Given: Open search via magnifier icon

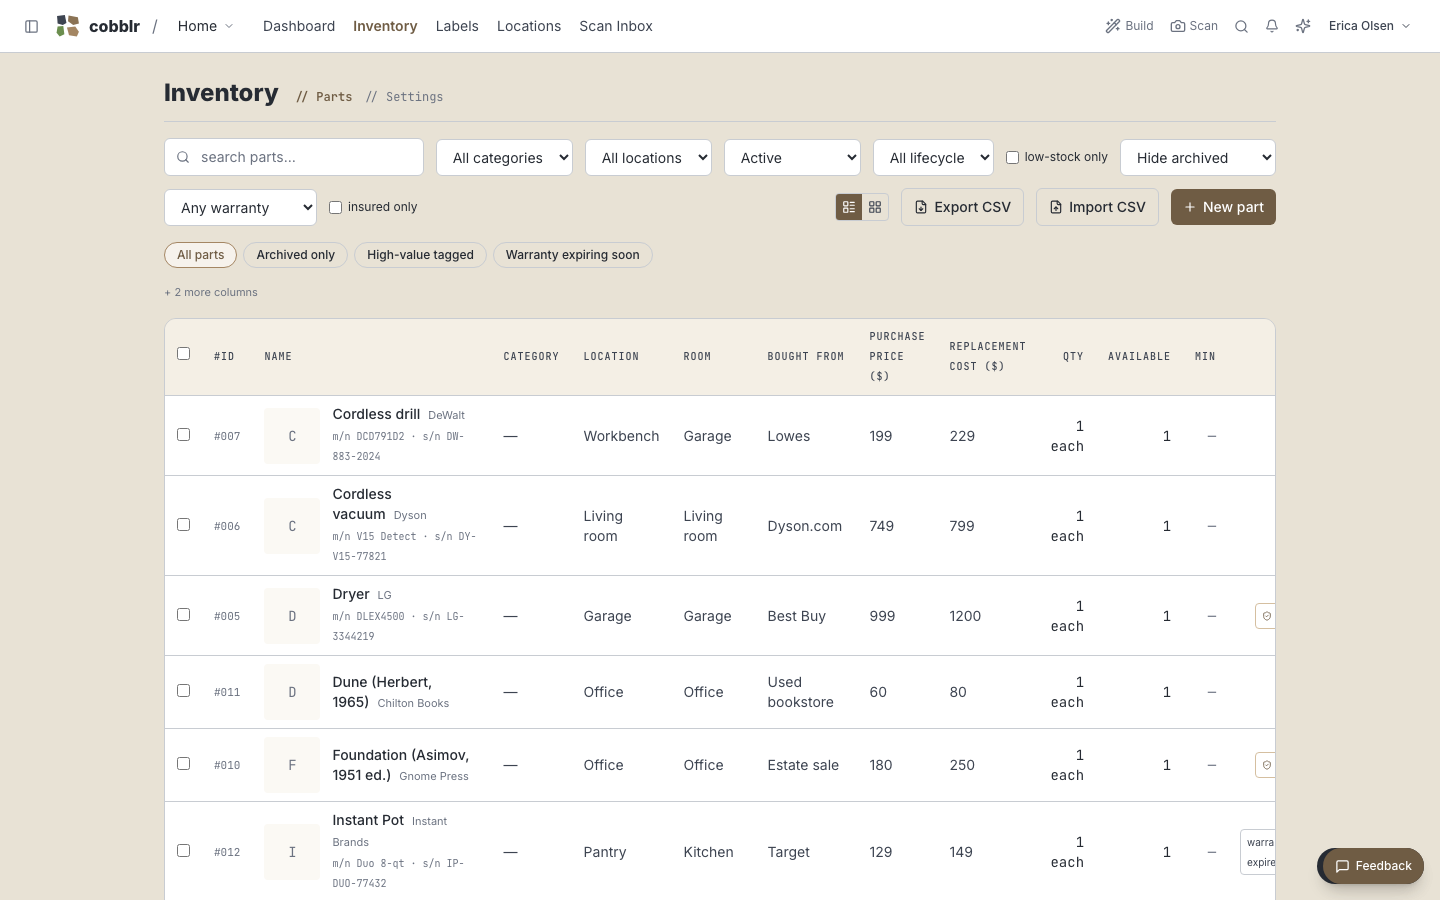Looking at the screenshot, I should click(x=1241, y=26).
